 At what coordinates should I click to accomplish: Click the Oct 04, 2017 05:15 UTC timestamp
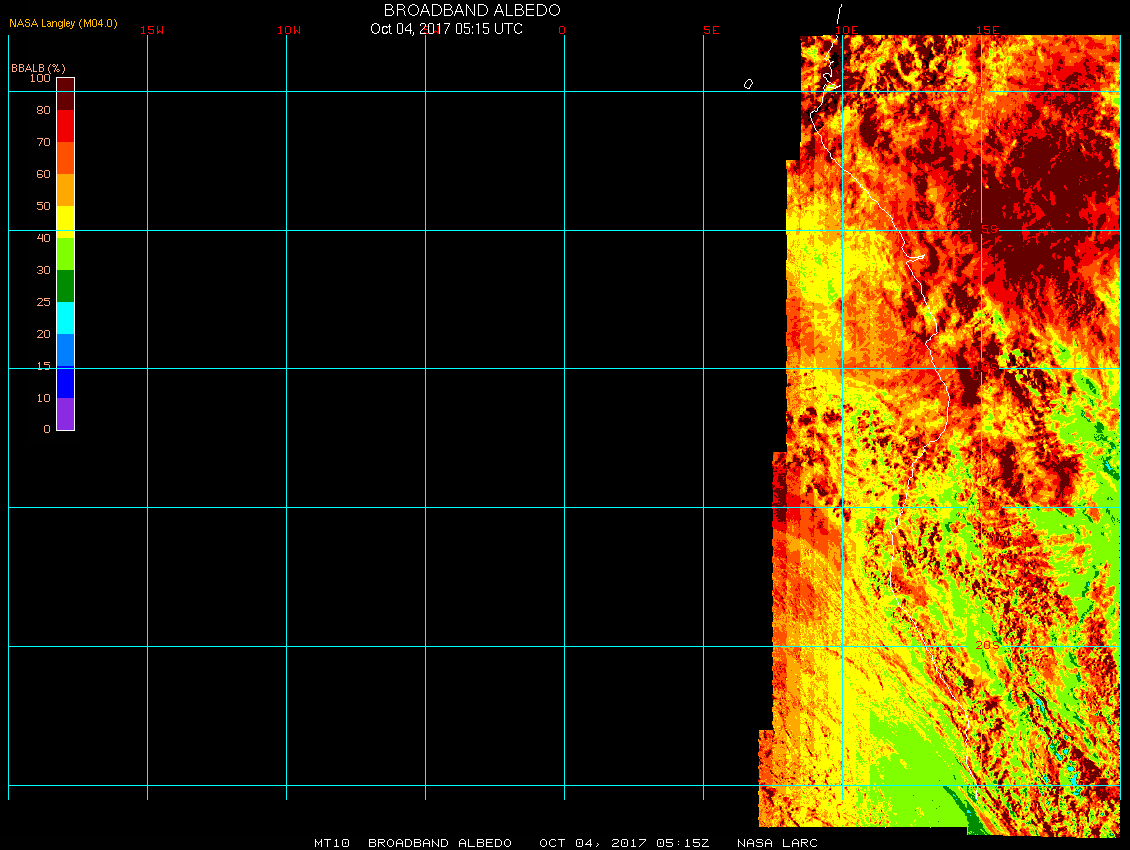tap(446, 29)
